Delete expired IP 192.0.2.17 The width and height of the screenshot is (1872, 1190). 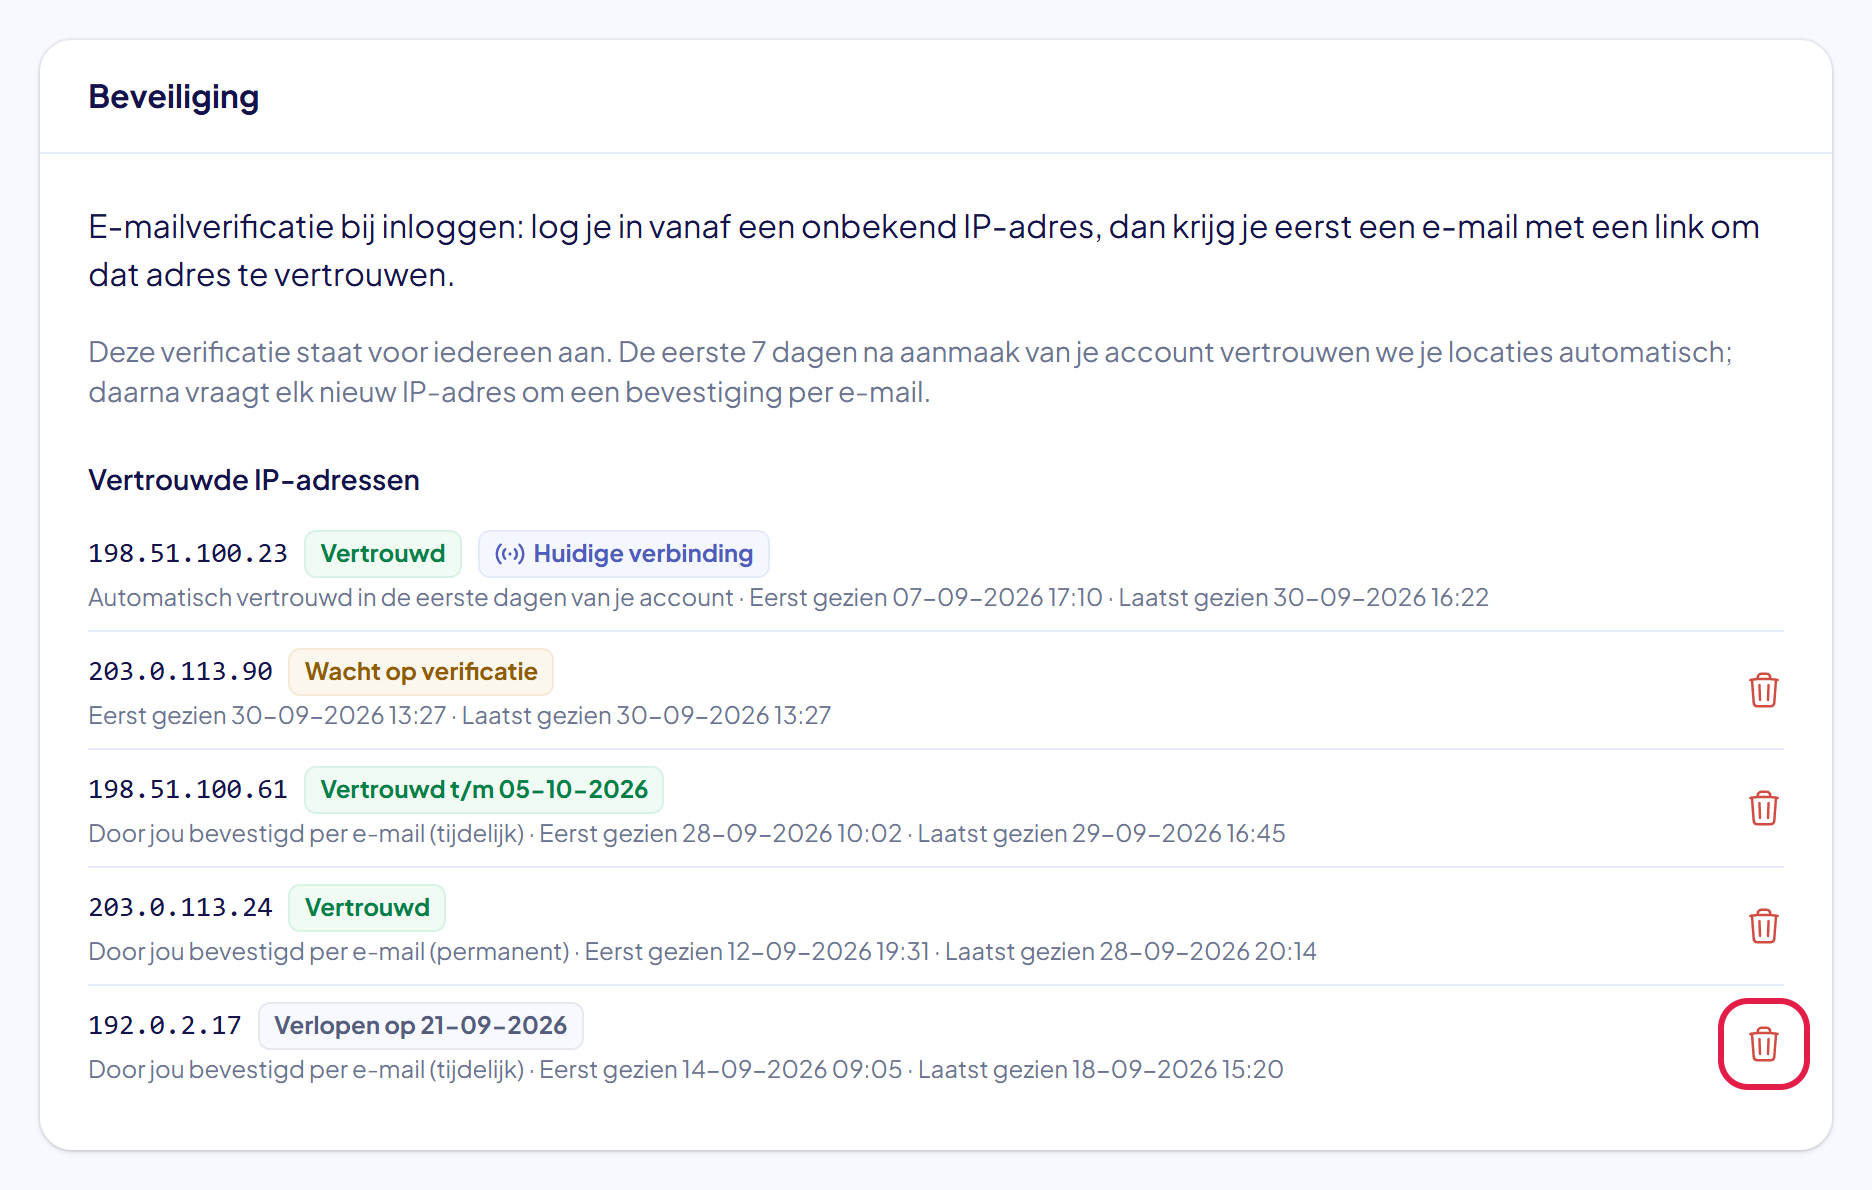click(1763, 1044)
